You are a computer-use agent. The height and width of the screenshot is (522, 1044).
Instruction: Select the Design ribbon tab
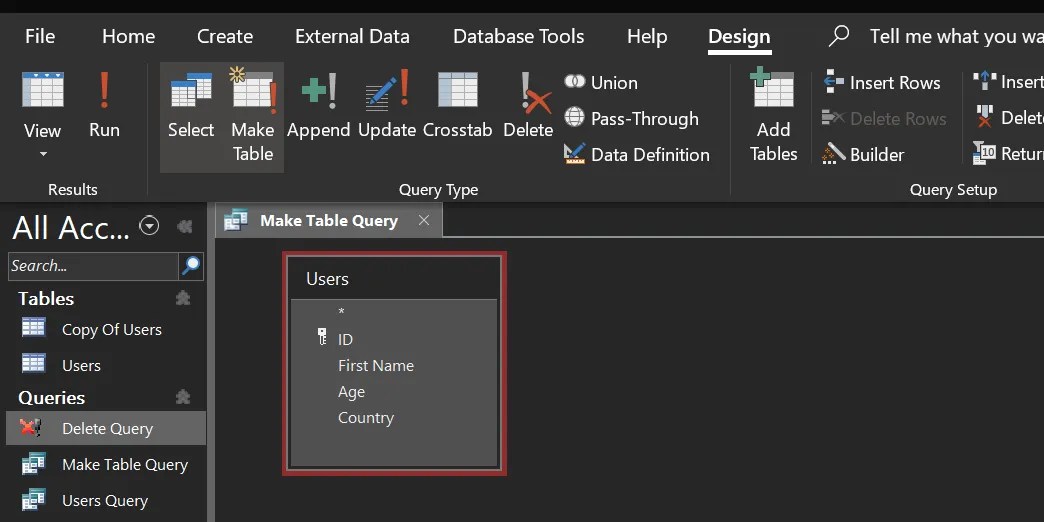click(739, 36)
